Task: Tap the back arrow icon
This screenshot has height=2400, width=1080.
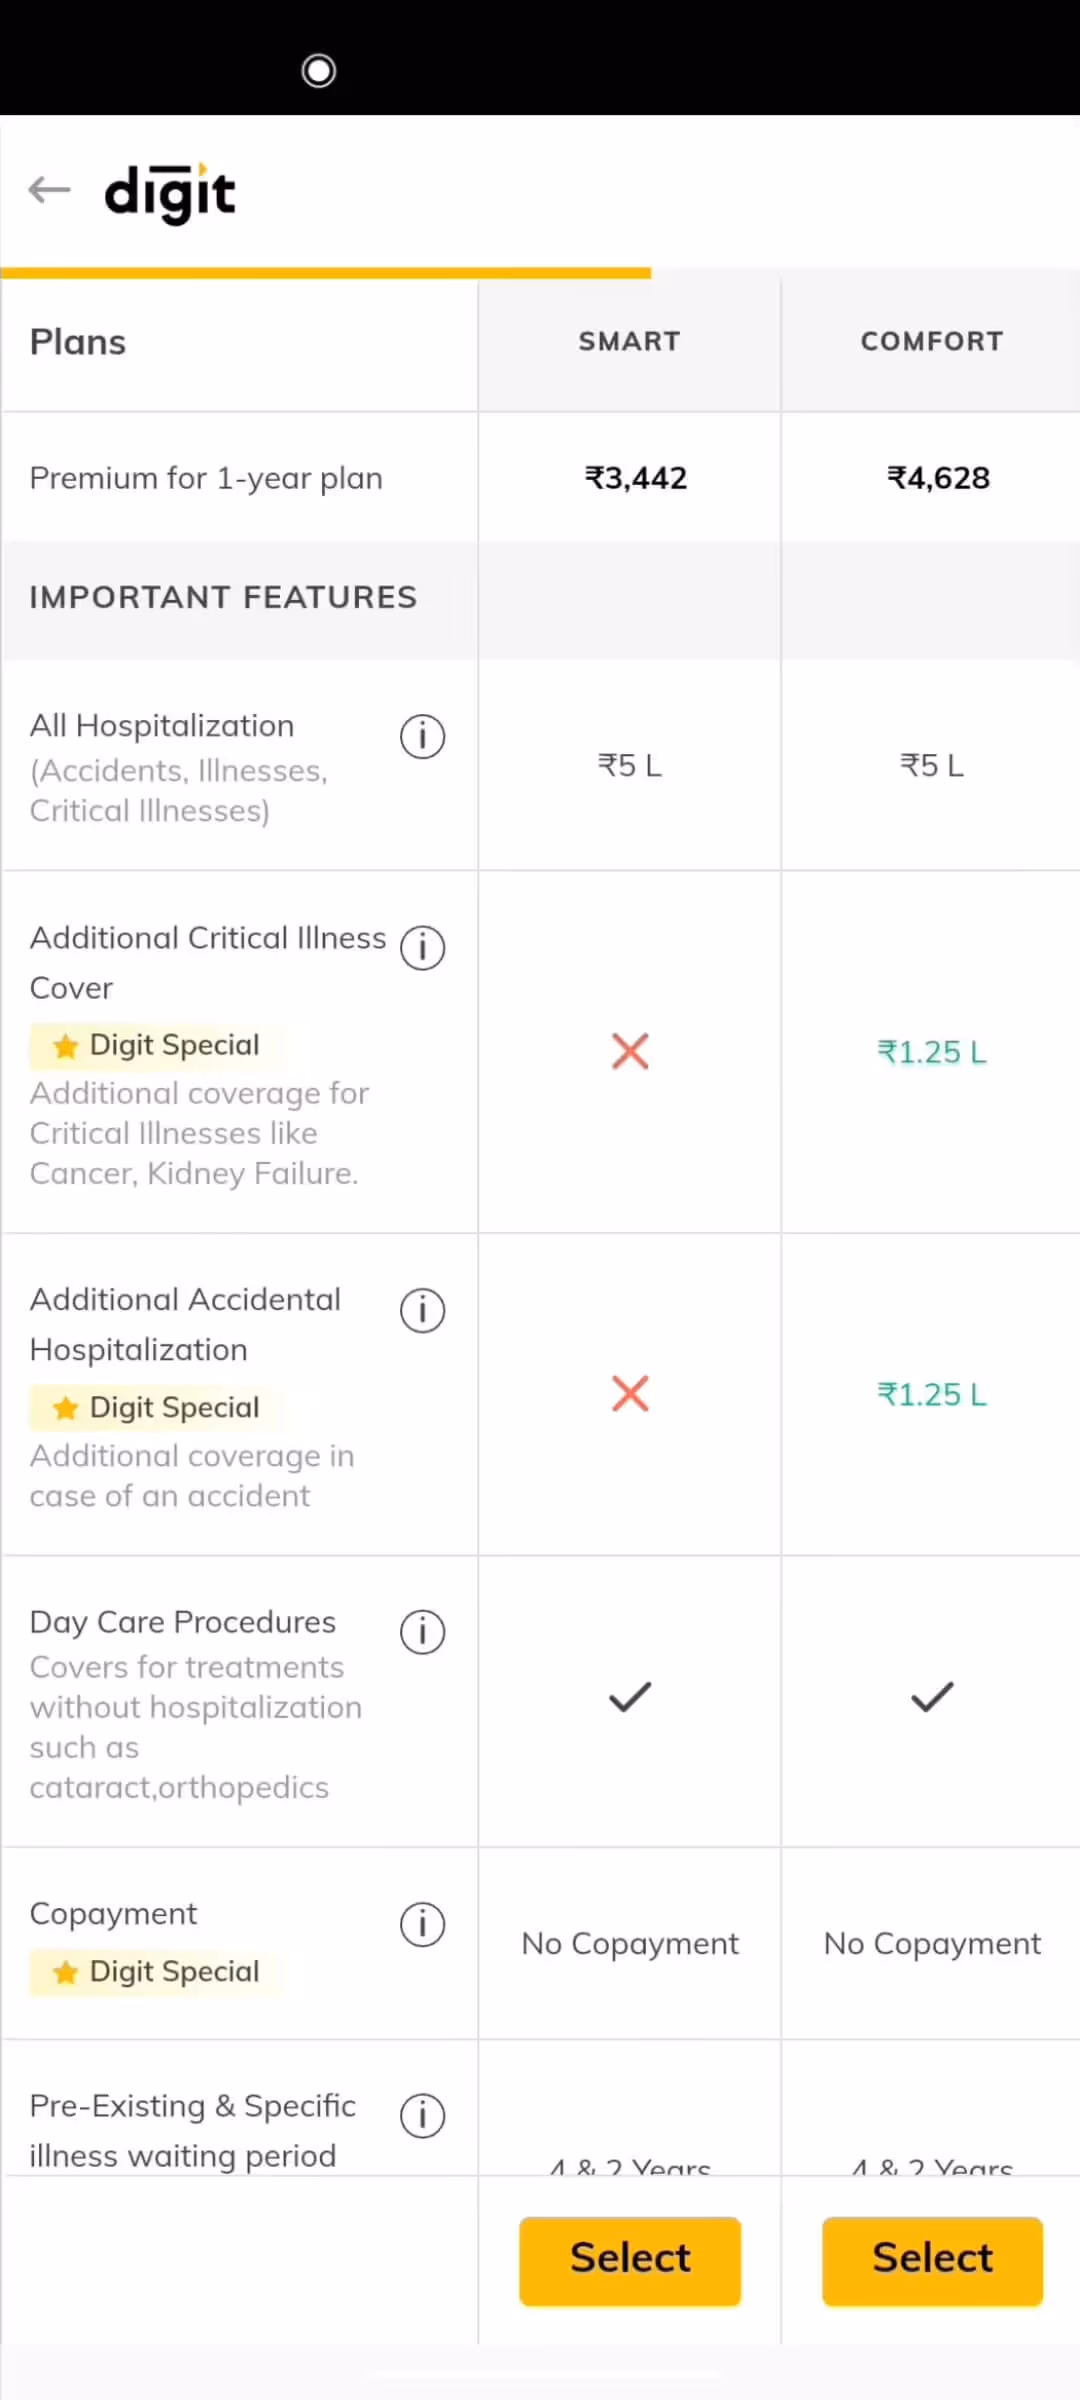Action: (49, 189)
